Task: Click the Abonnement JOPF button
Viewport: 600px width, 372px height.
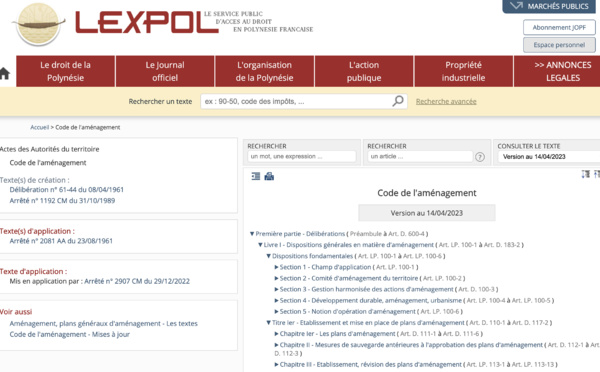Action: (559, 28)
